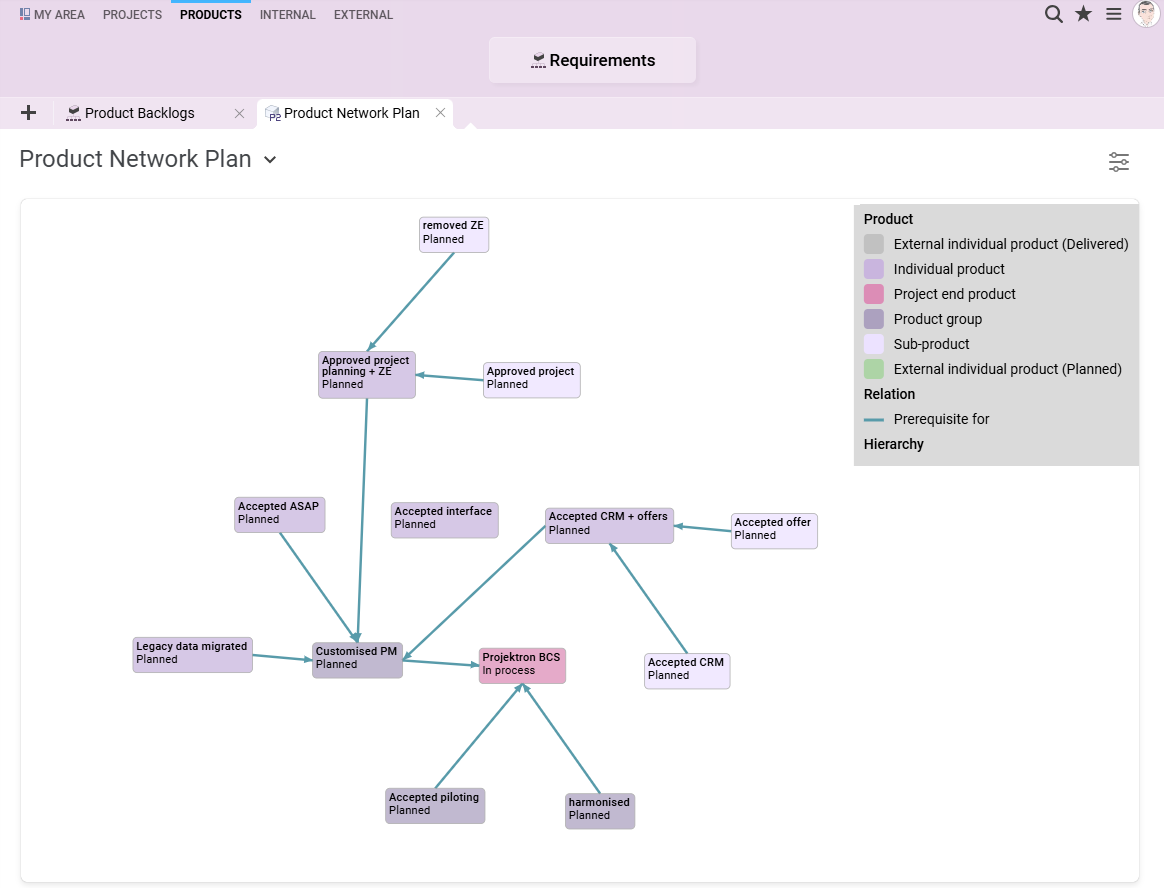Image resolution: width=1164 pixels, height=888 pixels.
Task: Close the Product Backlogs tab
Action: [x=239, y=114]
